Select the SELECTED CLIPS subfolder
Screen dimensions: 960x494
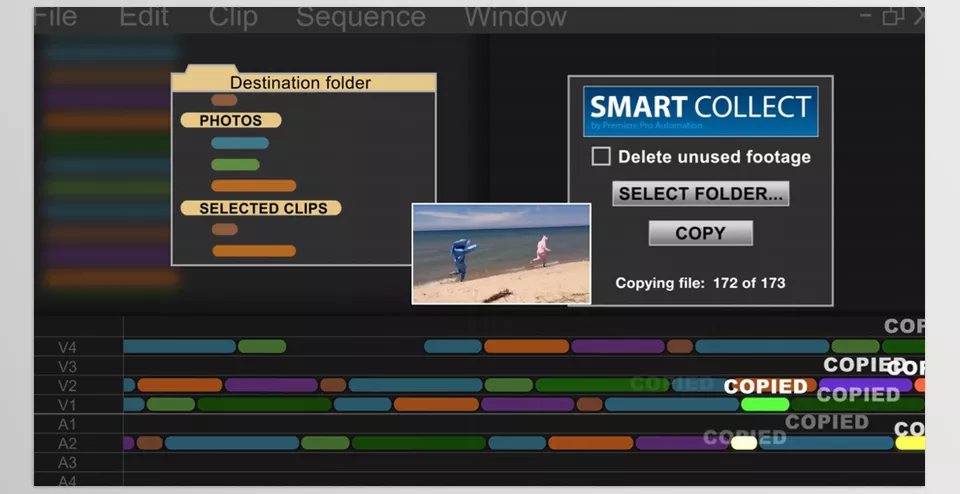coord(261,208)
